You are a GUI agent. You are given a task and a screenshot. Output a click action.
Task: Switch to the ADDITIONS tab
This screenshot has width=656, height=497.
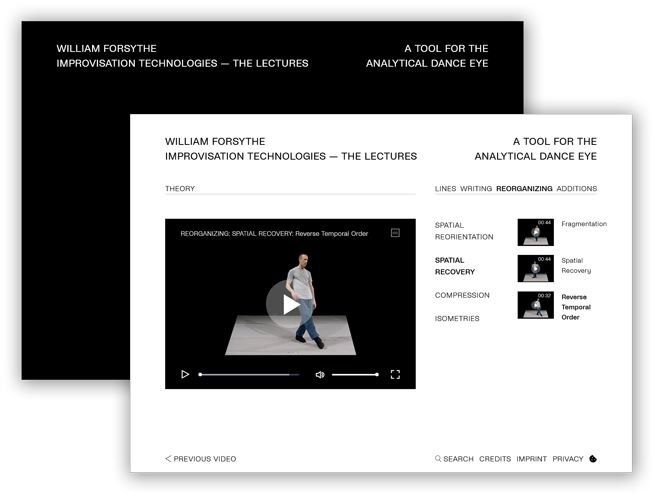coord(577,189)
